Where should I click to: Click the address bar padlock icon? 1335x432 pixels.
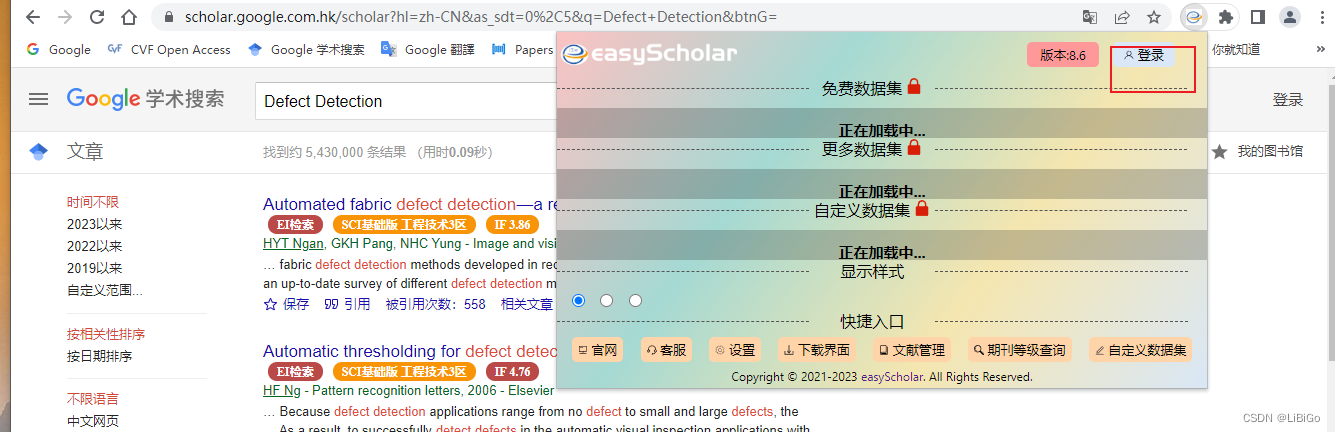[x=167, y=17]
